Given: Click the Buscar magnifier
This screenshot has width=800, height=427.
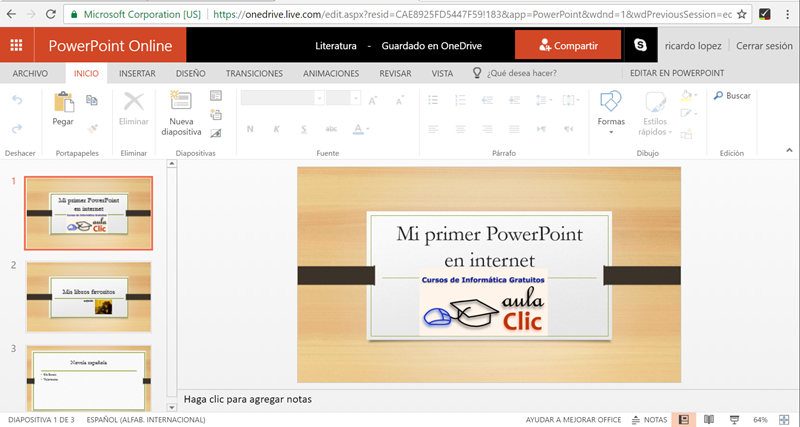Looking at the screenshot, I should [718, 95].
